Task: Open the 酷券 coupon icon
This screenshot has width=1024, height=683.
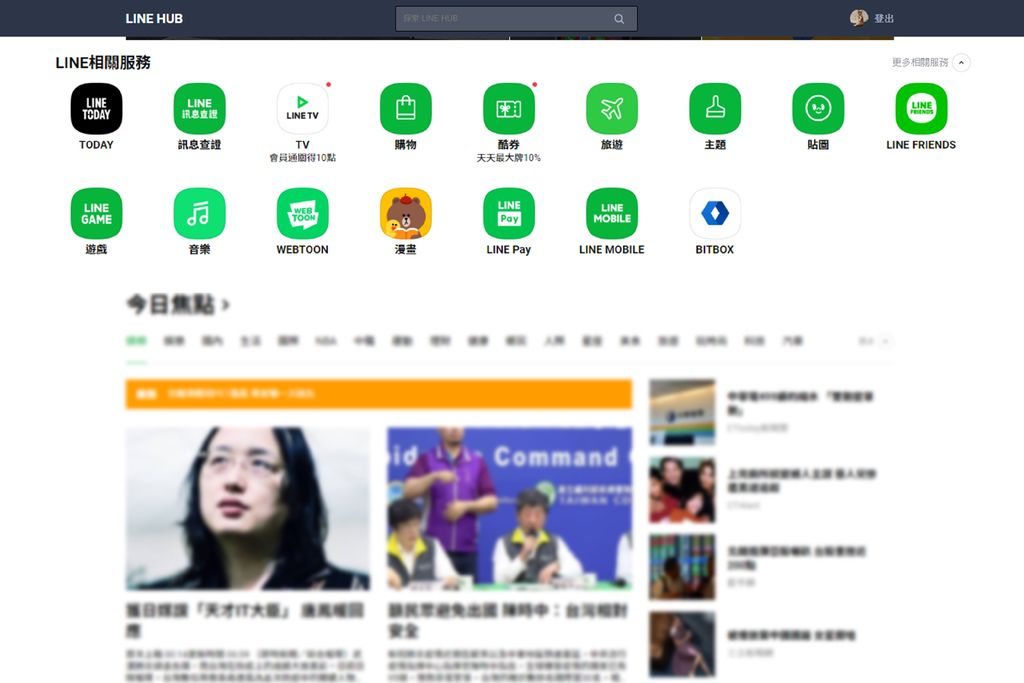Action: (x=509, y=108)
